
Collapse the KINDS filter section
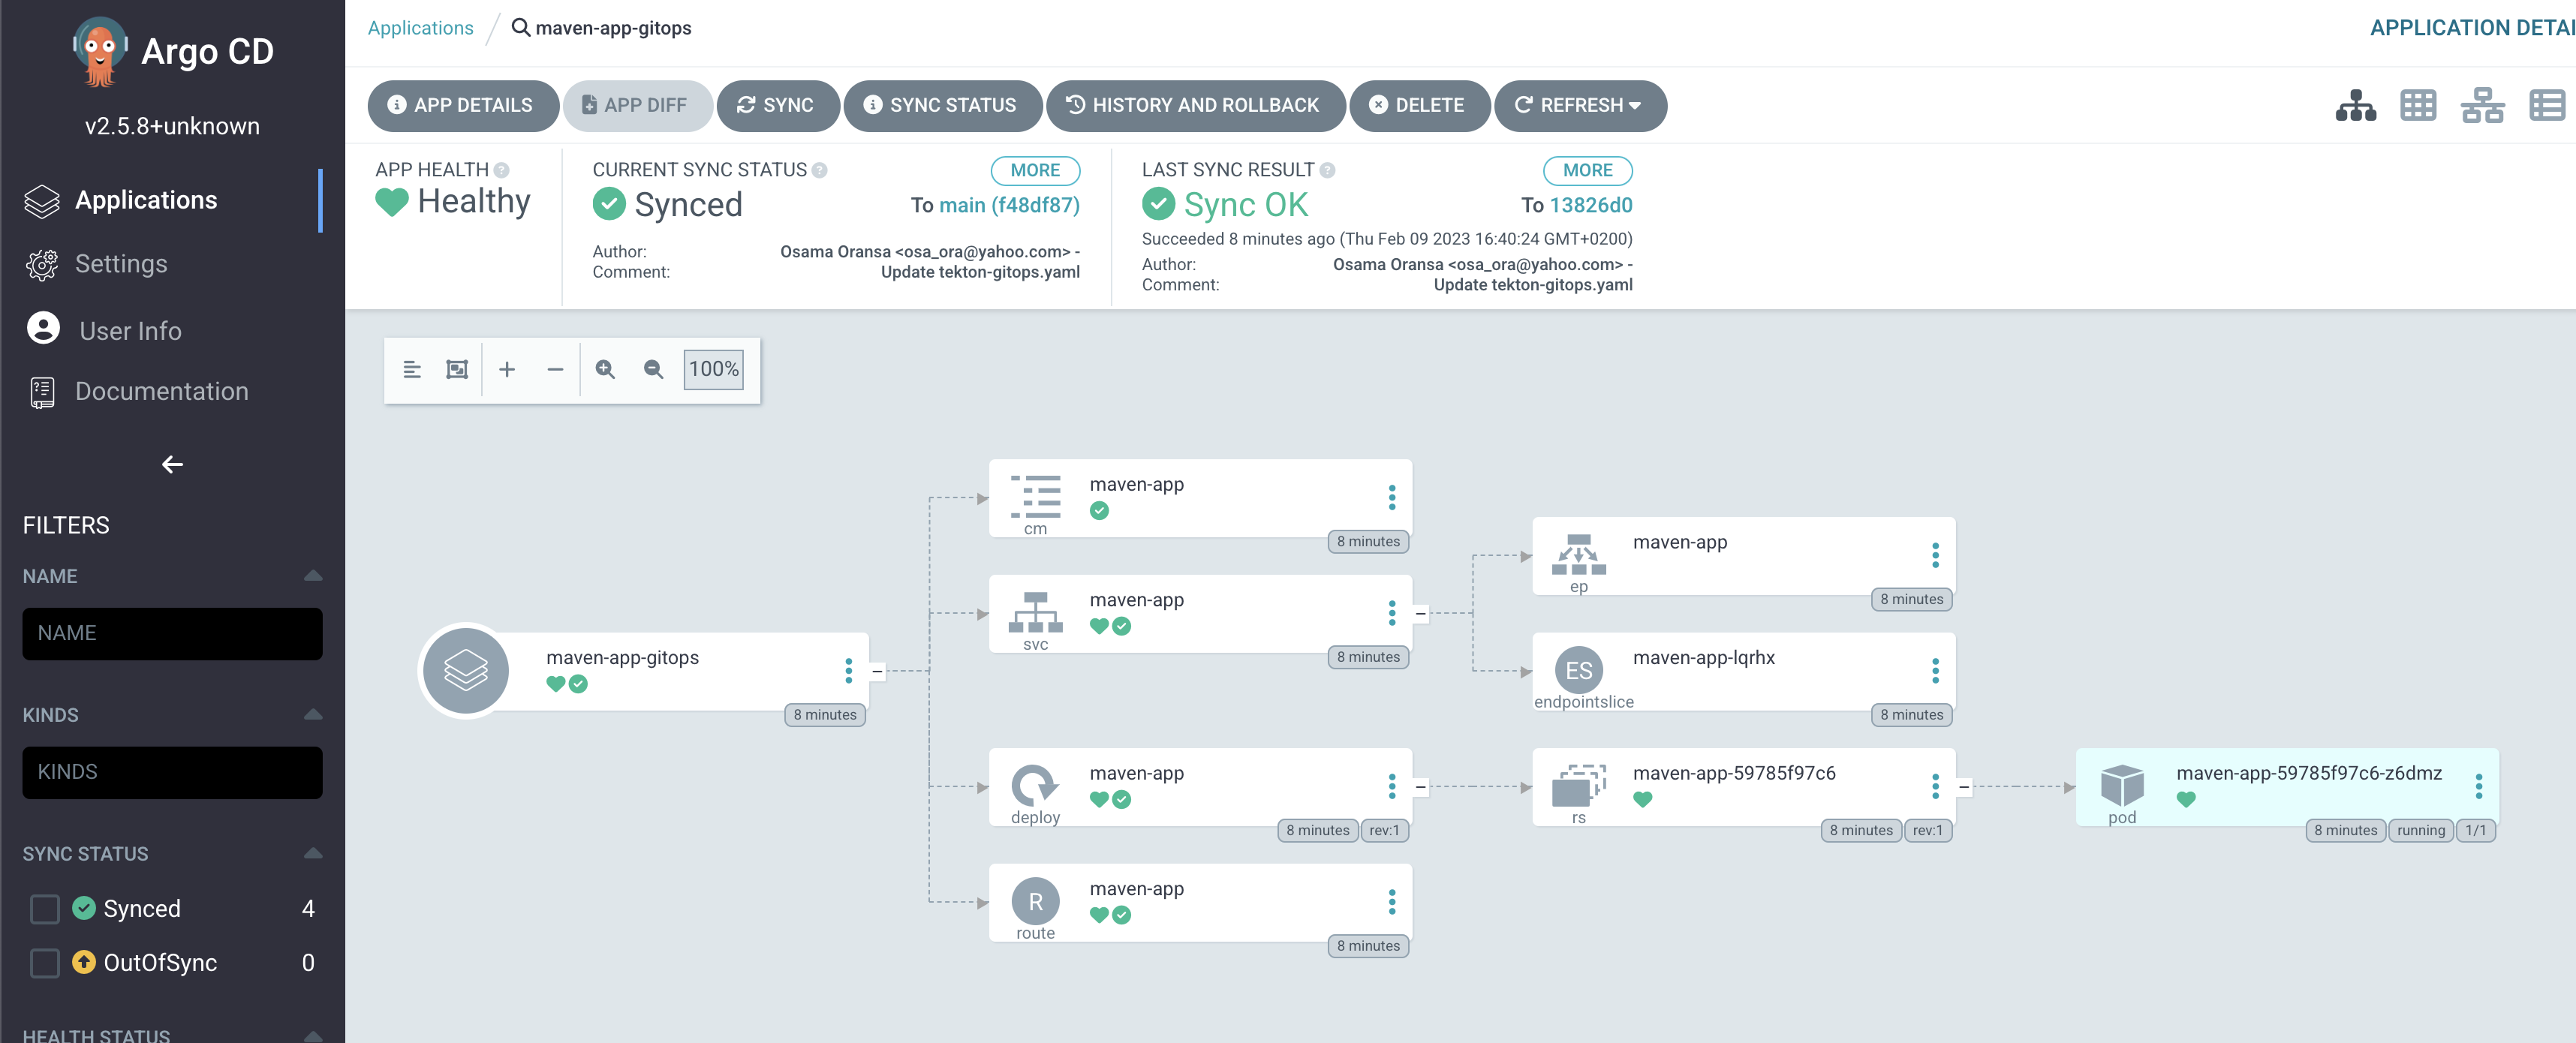pyautogui.click(x=312, y=714)
